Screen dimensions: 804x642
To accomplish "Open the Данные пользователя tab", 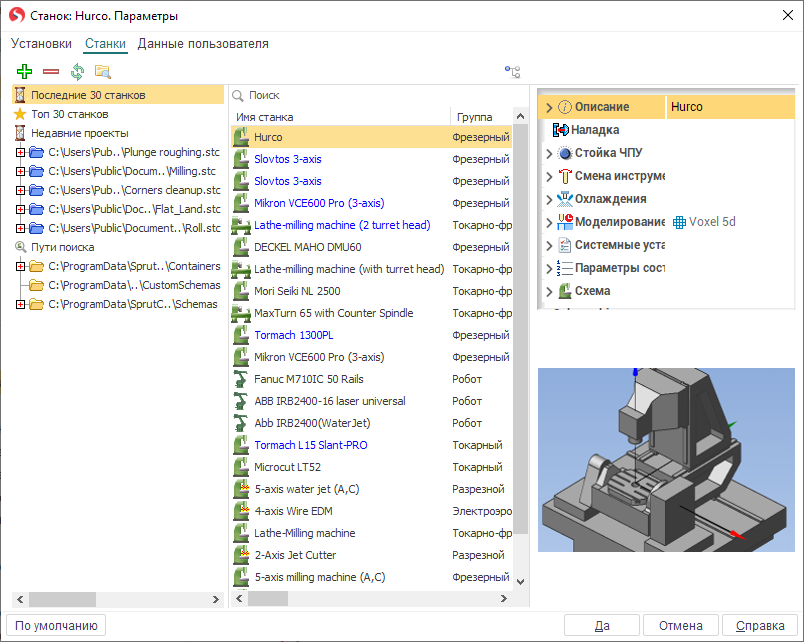I will tap(203, 44).
